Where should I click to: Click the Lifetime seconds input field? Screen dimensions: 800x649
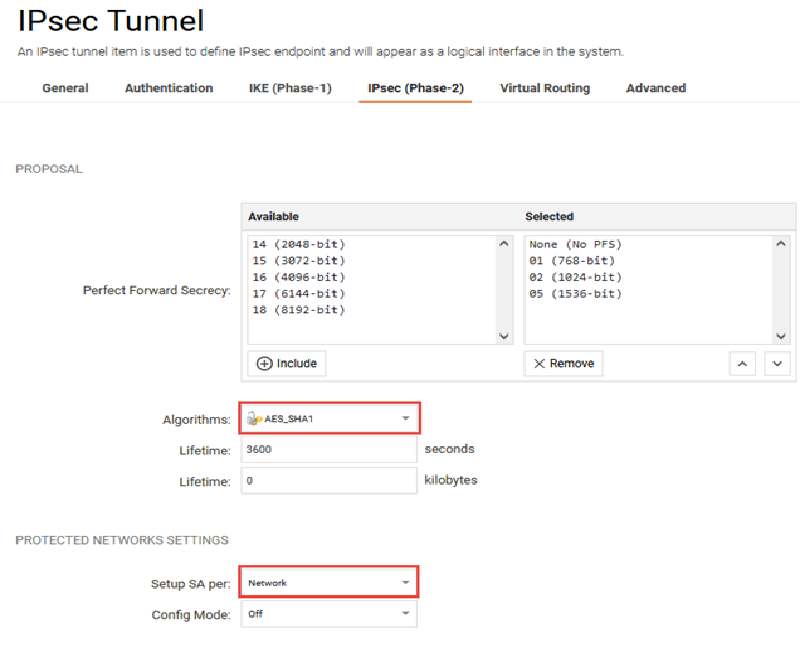pyautogui.click(x=329, y=450)
